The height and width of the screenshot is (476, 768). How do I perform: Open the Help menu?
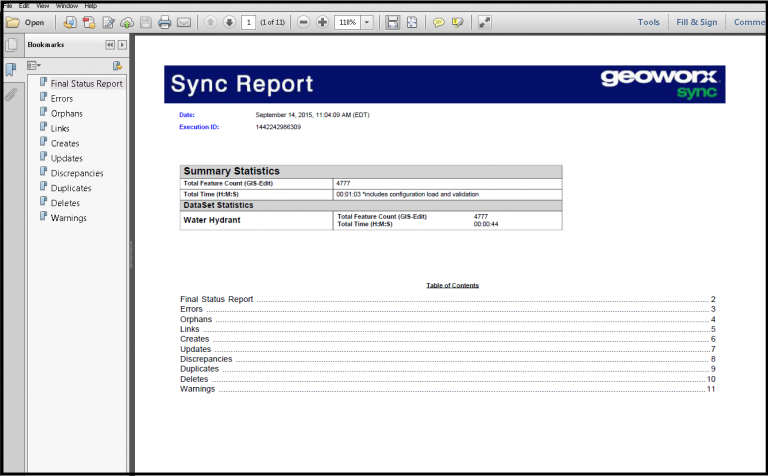(x=91, y=6)
